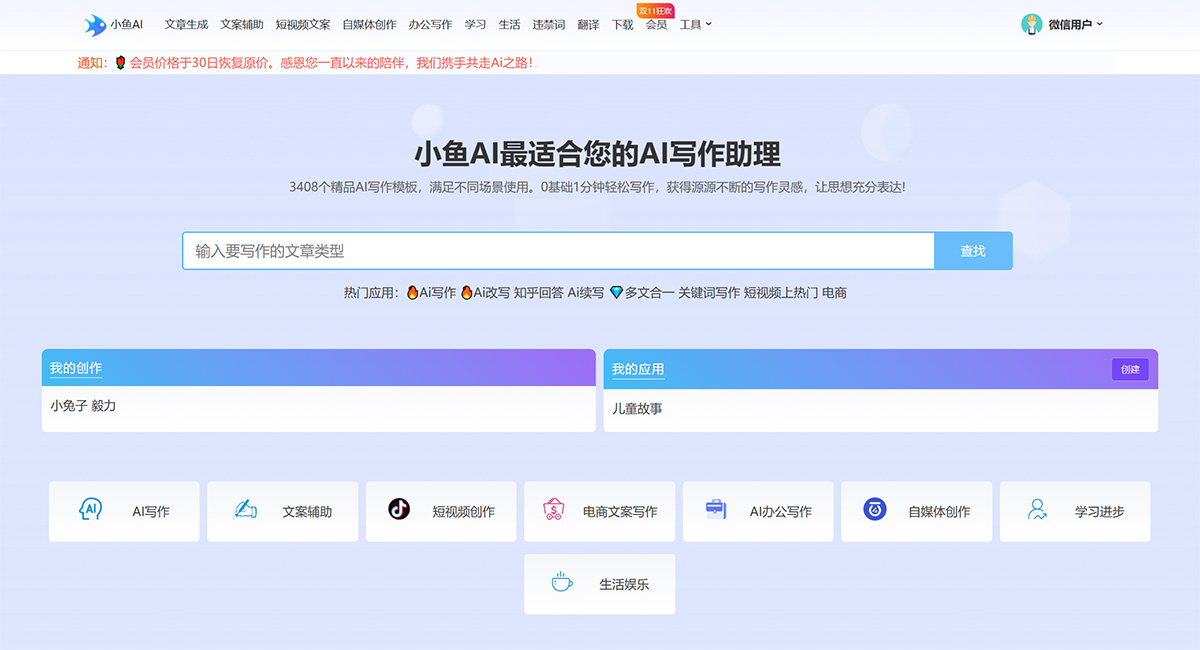This screenshot has width=1200, height=650.
Task: Click the 查找 search button
Action: pos(973,251)
